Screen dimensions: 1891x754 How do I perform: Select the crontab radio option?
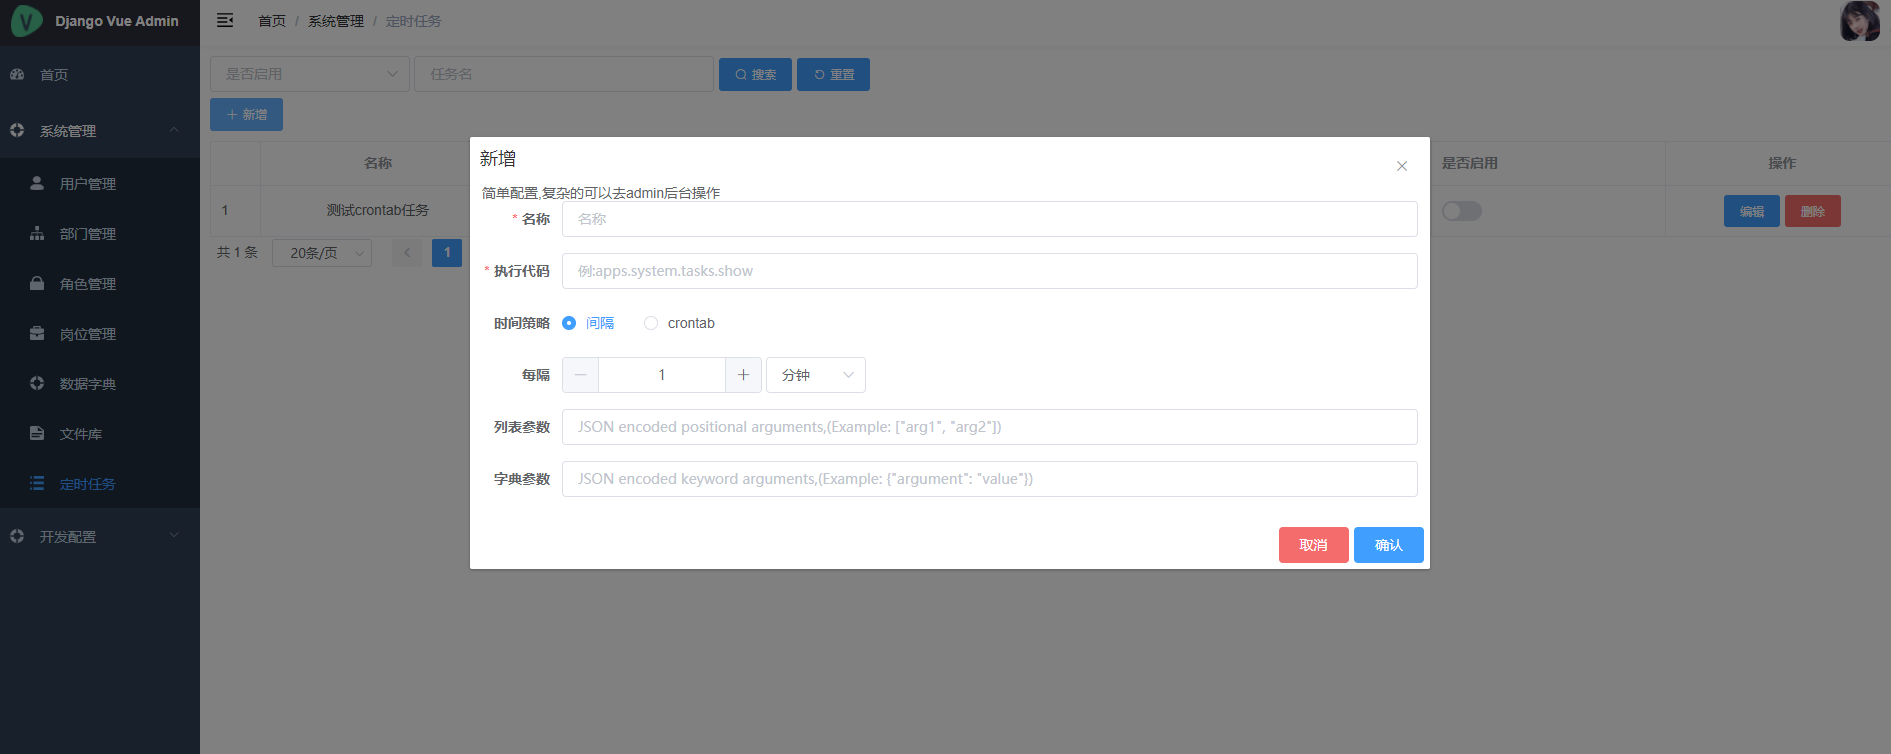[651, 323]
